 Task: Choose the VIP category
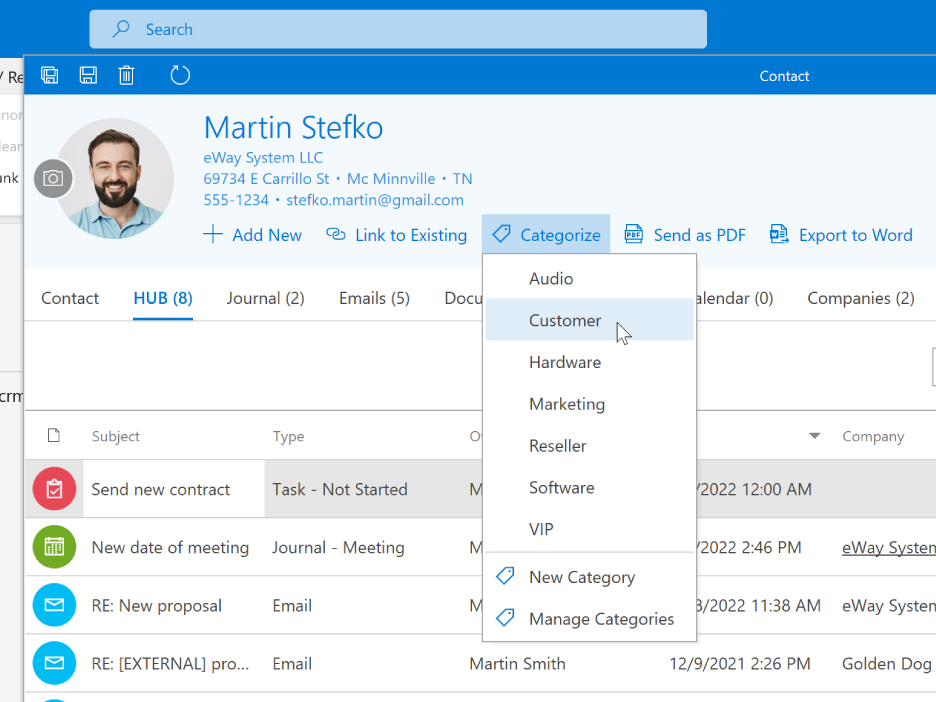point(589,529)
